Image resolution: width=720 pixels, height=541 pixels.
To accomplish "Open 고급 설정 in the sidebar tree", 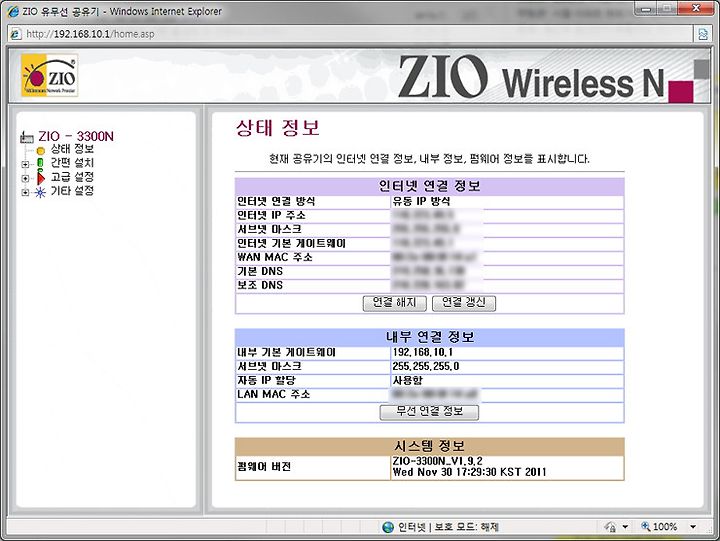I will click(72, 177).
